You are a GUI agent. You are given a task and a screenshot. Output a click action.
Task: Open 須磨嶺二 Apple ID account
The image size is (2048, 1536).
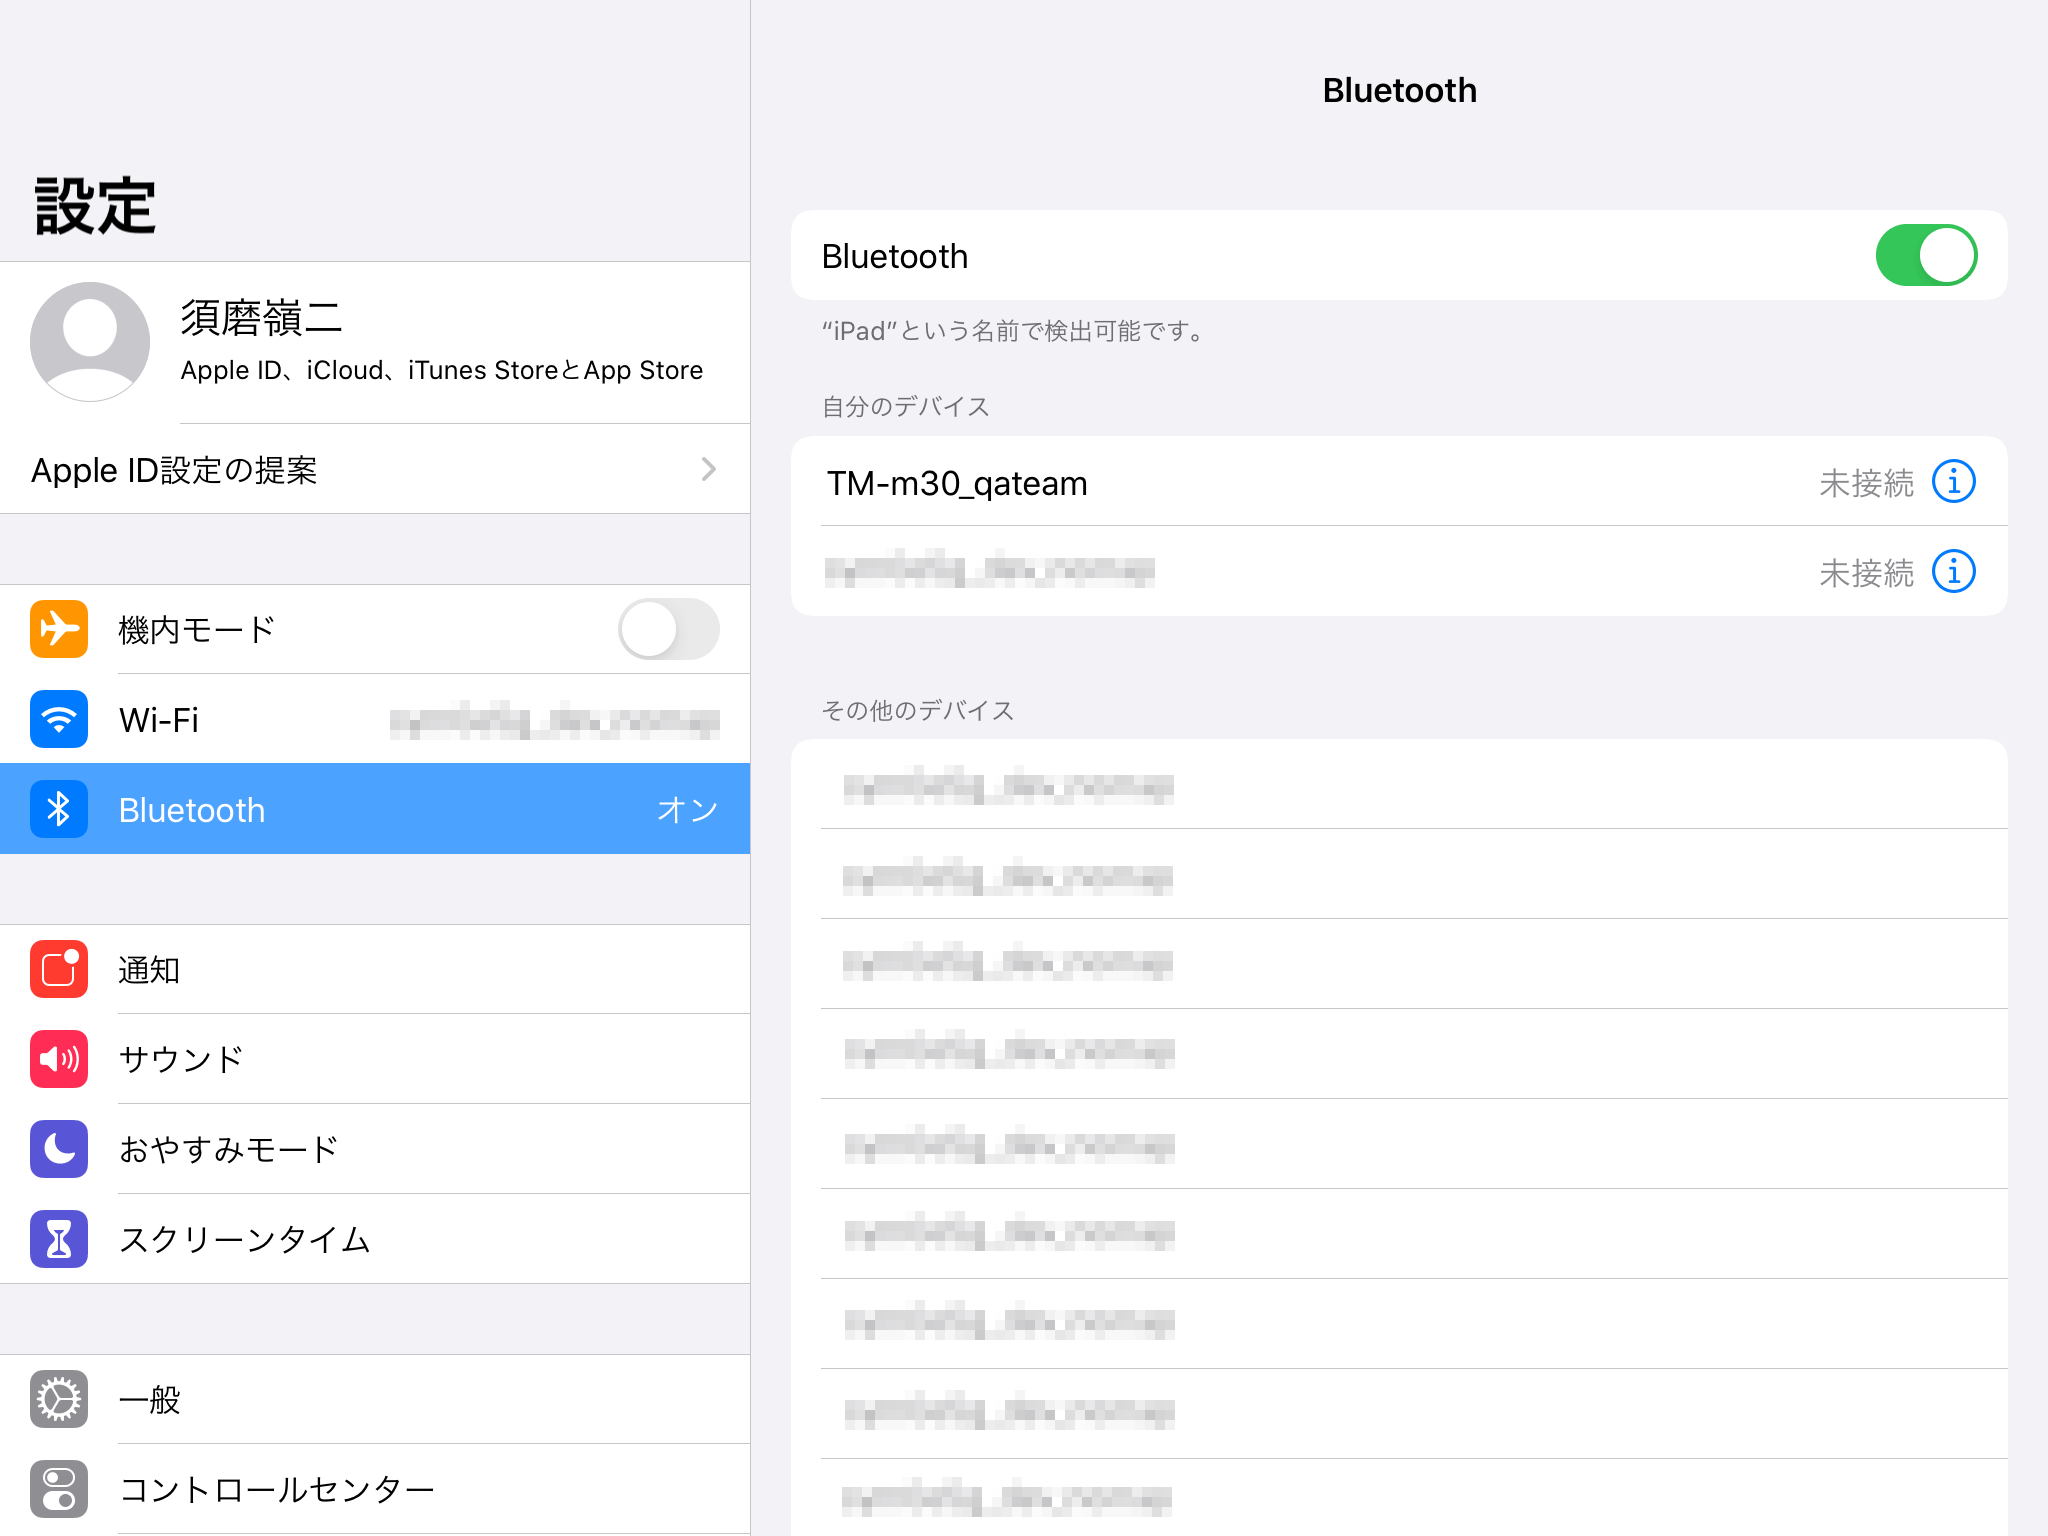coord(440,342)
